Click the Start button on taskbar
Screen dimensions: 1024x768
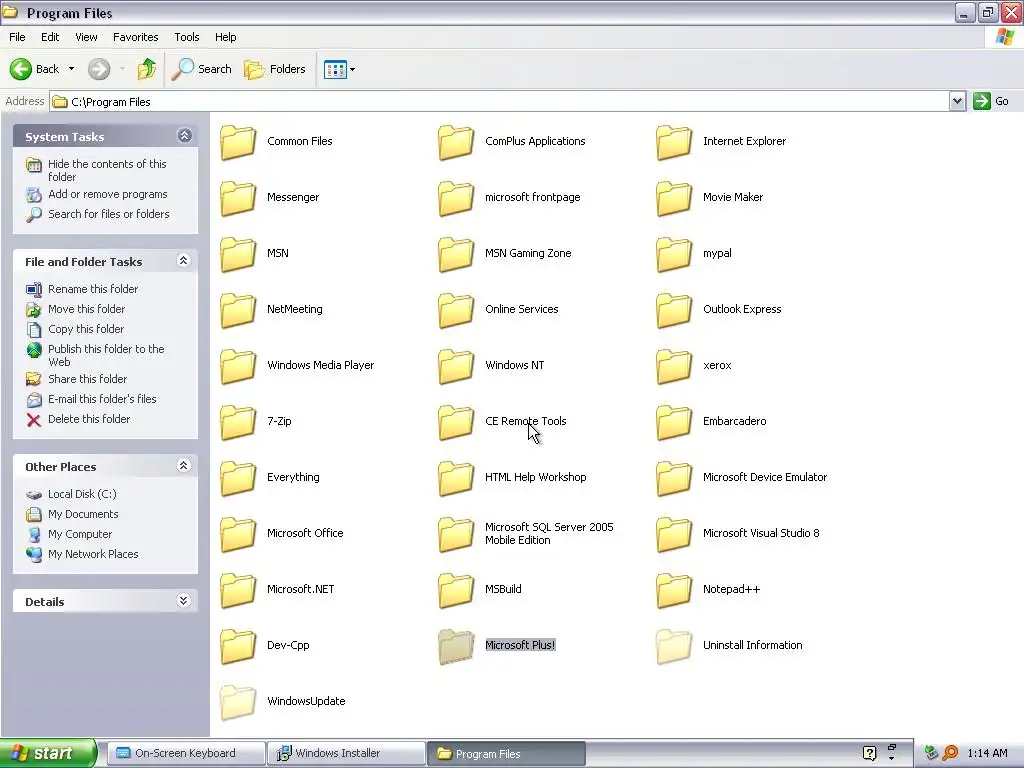48,753
